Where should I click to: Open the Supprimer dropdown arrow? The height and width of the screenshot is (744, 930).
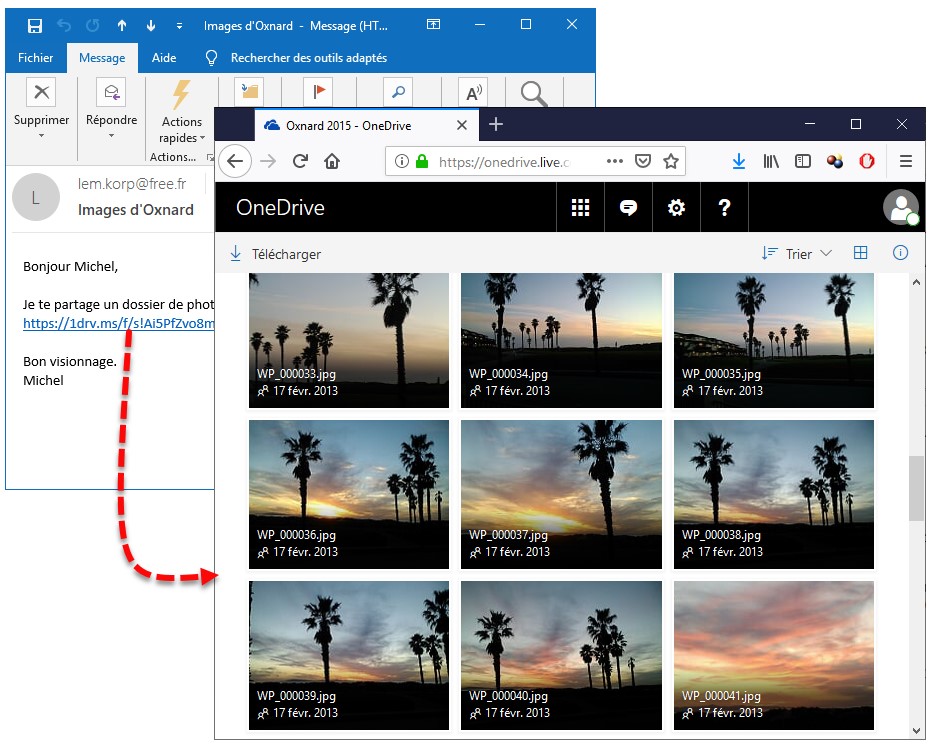(41, 136)
